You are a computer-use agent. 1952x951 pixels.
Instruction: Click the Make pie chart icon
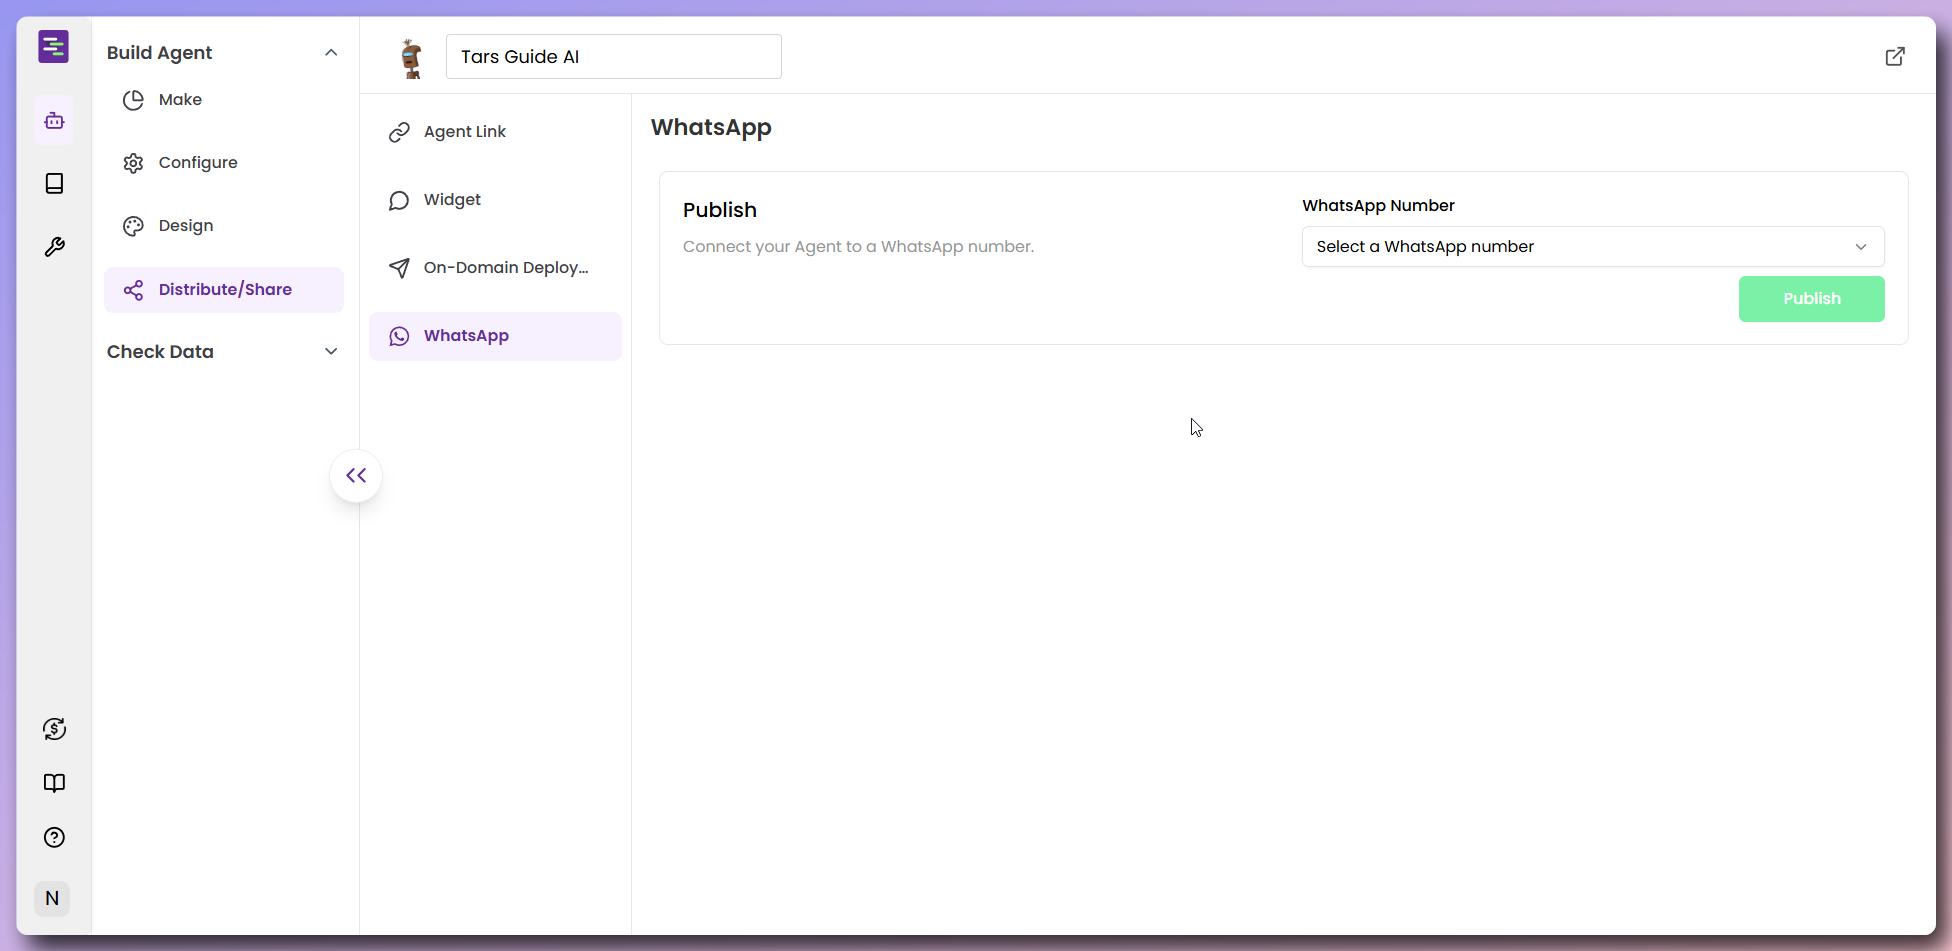click(x=133, y=100)
